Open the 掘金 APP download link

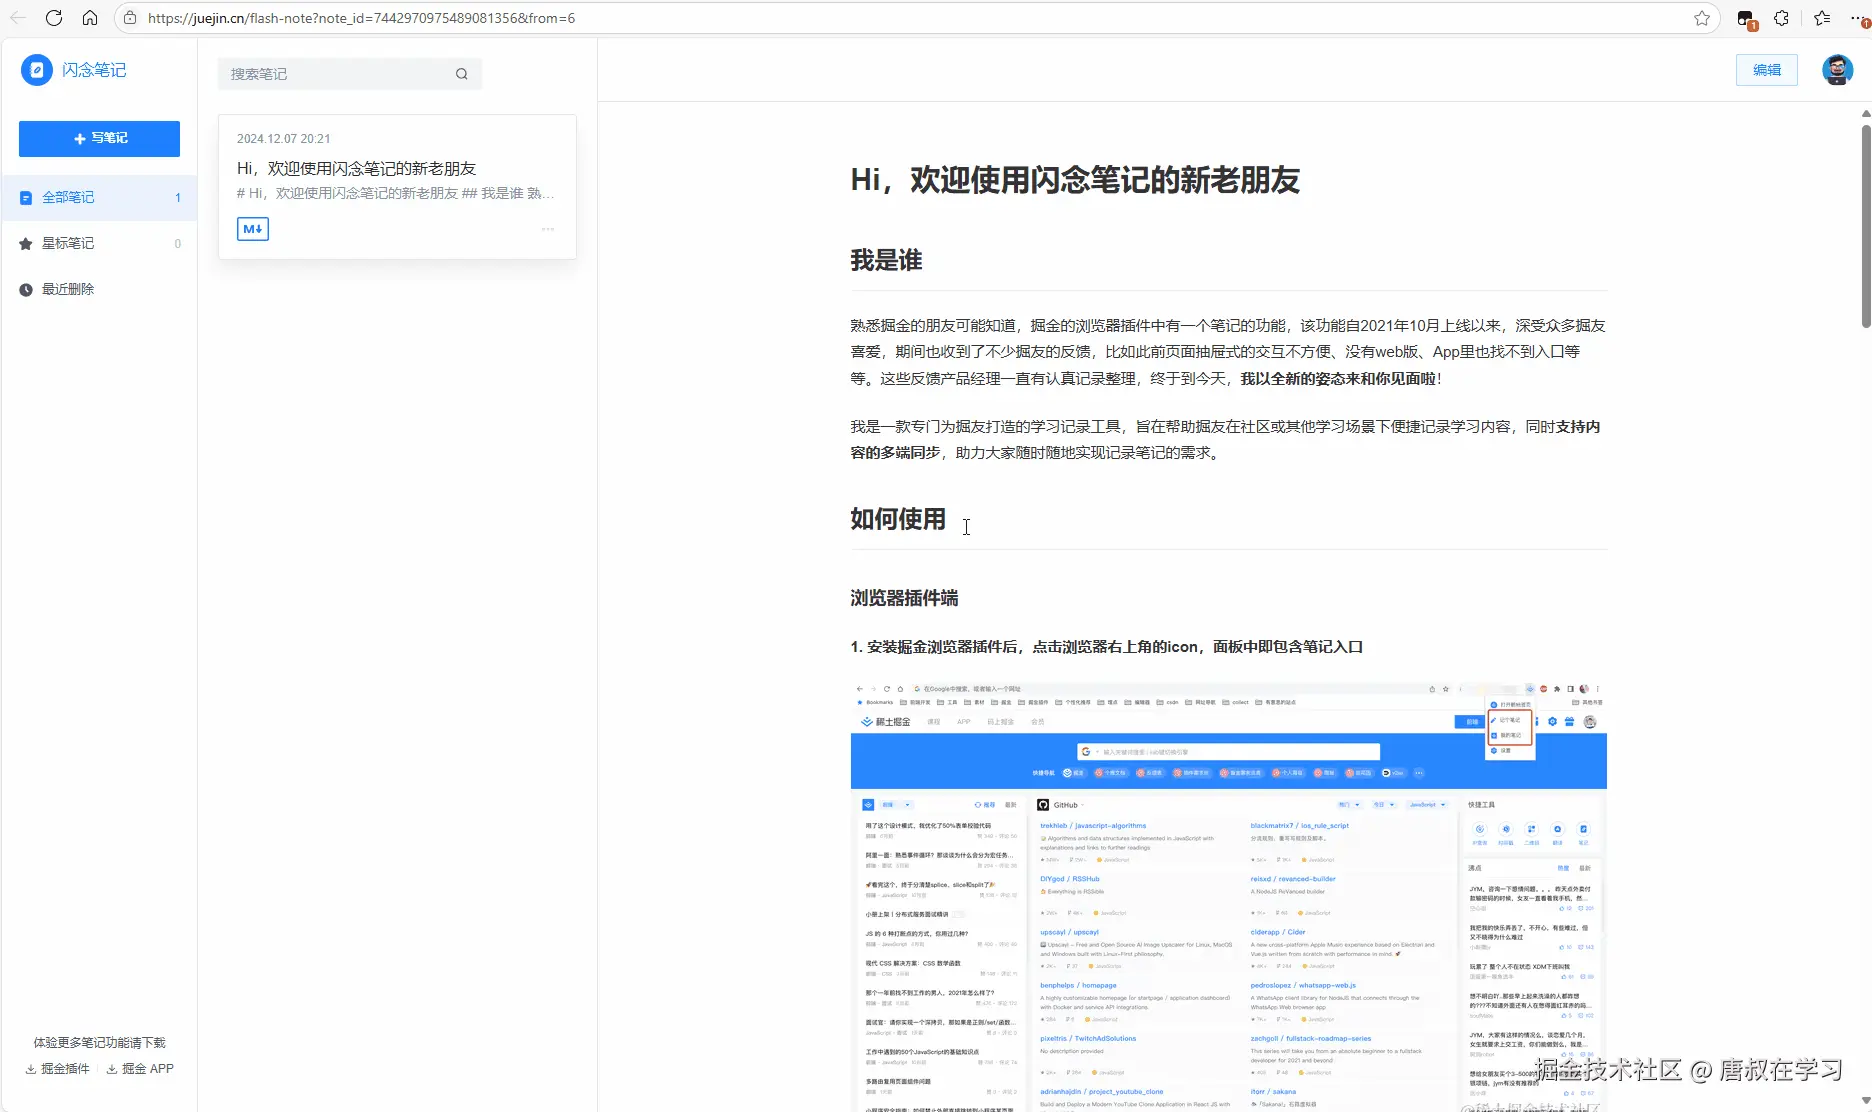click(x=140, y=1068)
